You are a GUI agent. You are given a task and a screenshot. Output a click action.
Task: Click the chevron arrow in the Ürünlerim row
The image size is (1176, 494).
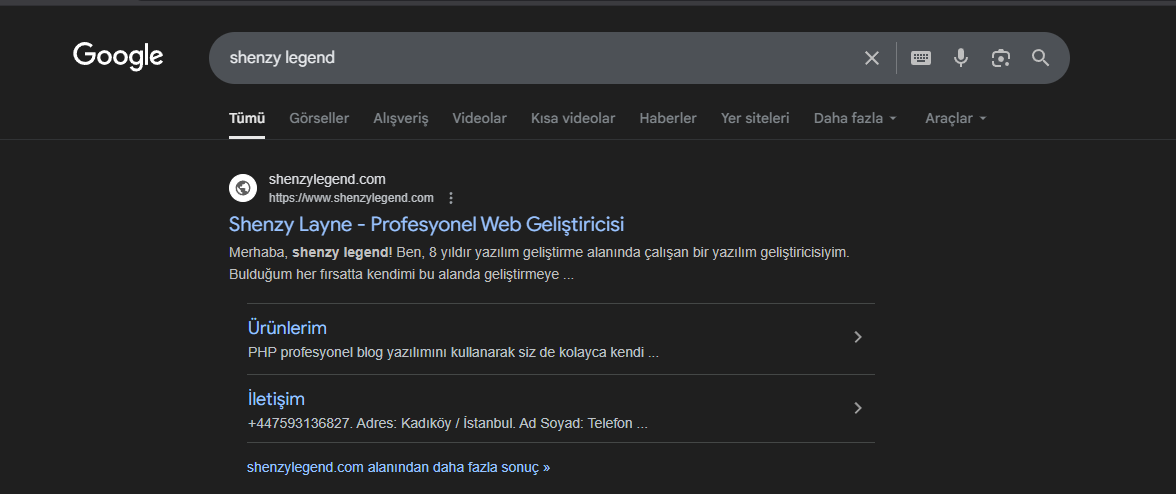coord(858,337)
